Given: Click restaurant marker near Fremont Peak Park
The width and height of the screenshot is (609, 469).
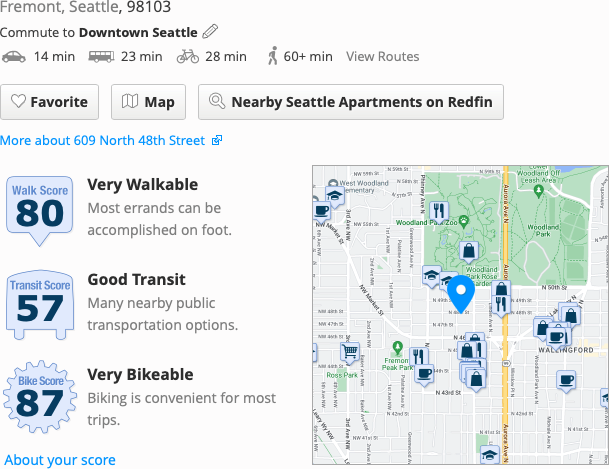Looking at the screenshot, I should click(419, 355).
